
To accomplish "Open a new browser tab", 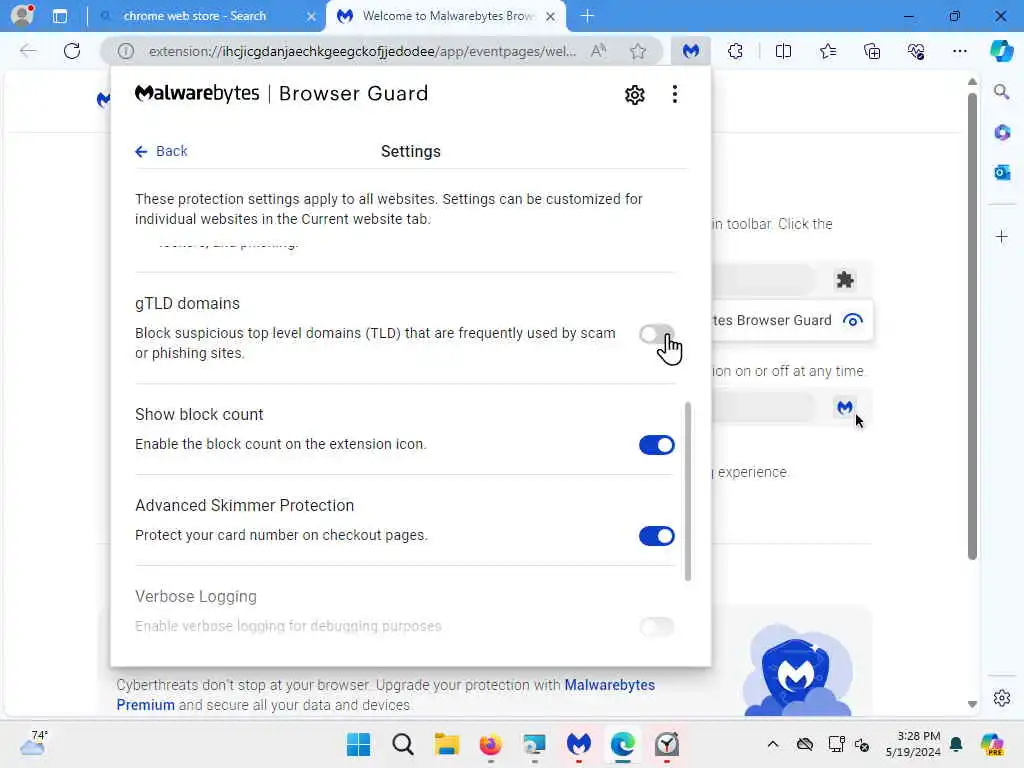I will point(587,16).
